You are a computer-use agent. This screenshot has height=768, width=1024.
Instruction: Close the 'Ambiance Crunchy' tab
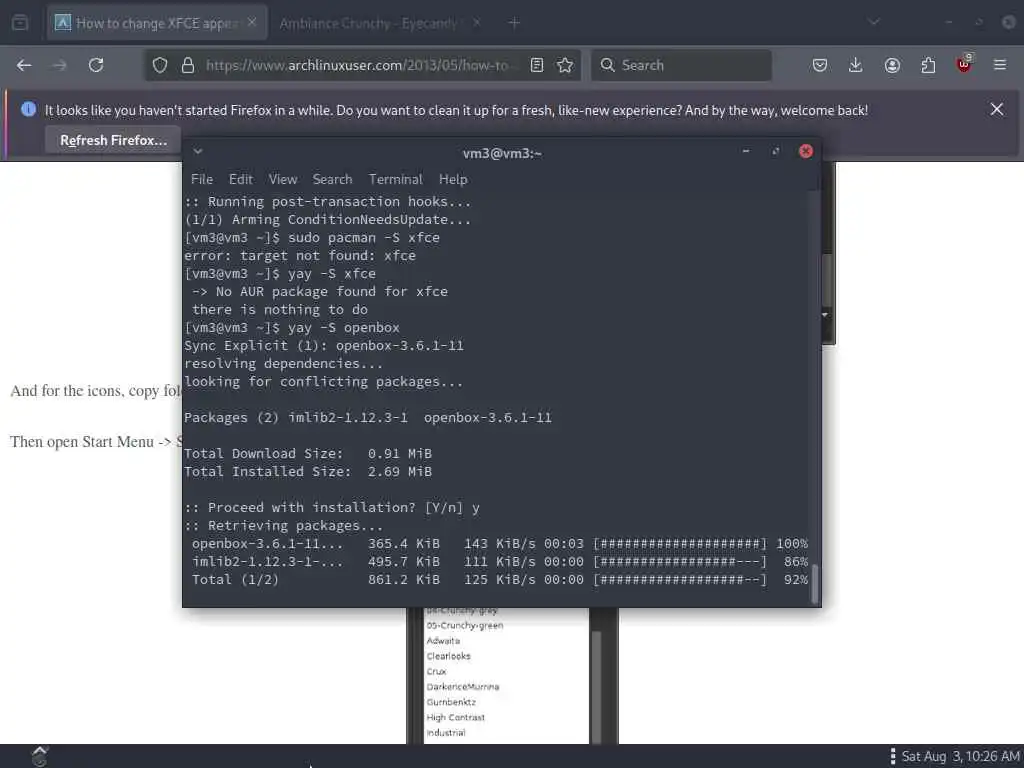coord(477,23)
